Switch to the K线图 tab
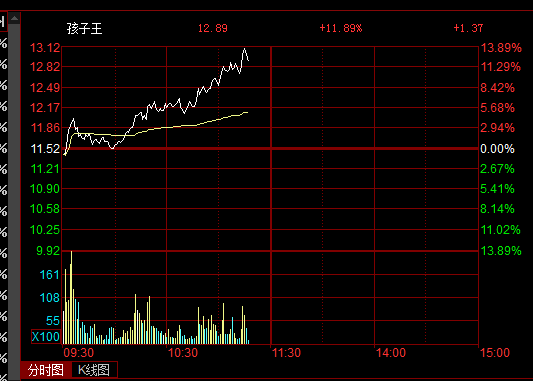Image resolution: width=533 pixels, height=381 pixels. (x=94, y=370)
